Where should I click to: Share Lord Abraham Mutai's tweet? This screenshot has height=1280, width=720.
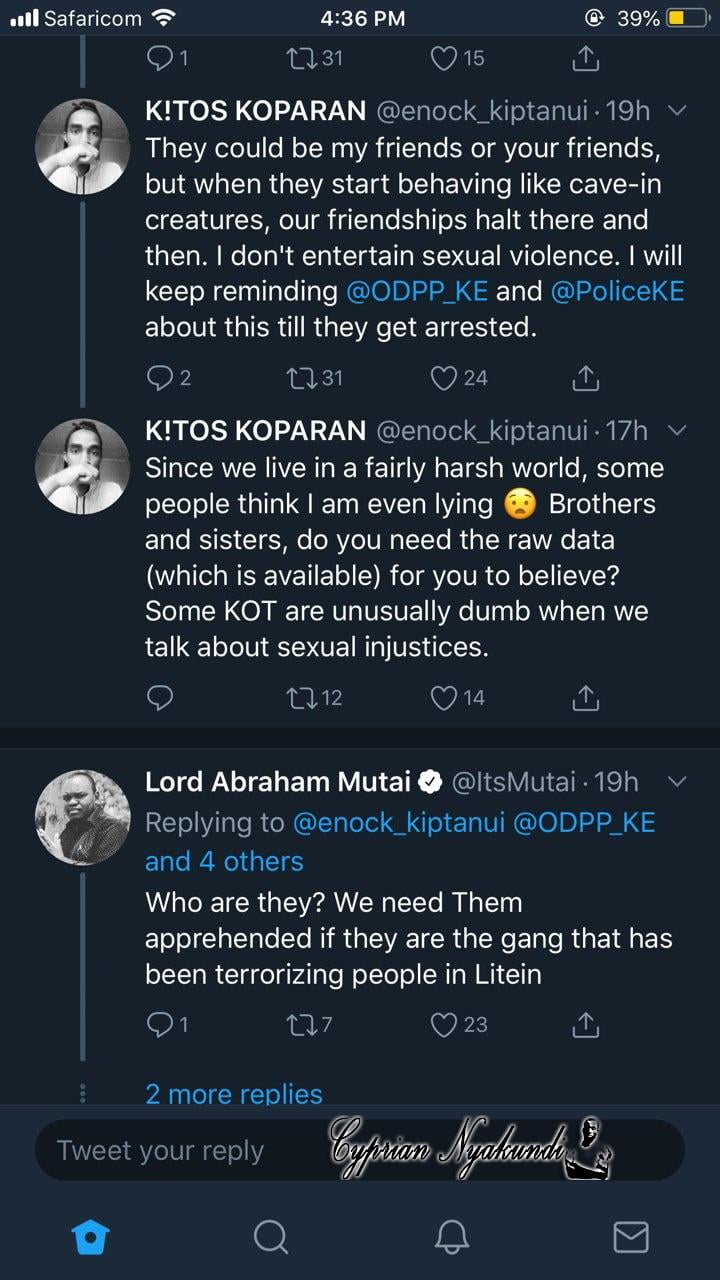pos(586,1025)
